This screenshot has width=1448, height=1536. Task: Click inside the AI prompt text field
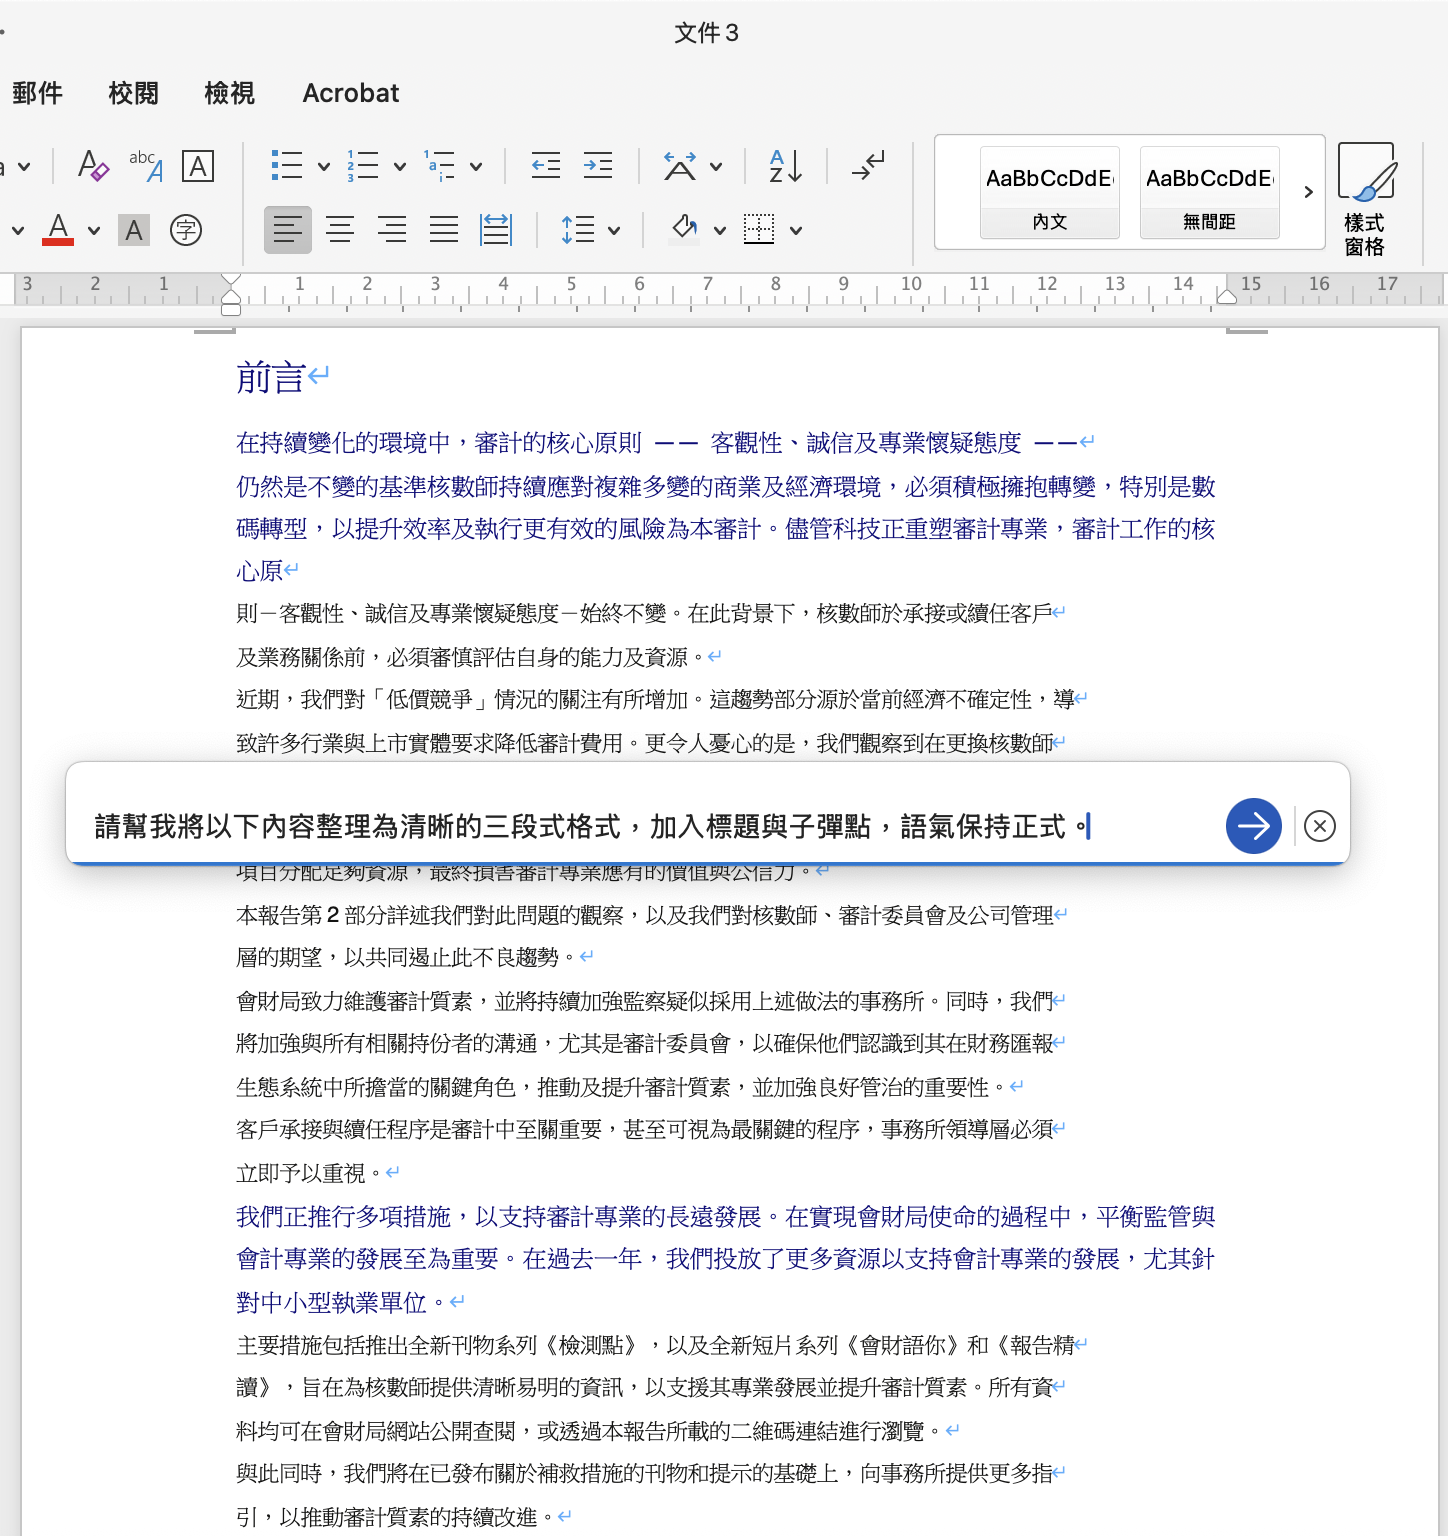tap(640, 826)
